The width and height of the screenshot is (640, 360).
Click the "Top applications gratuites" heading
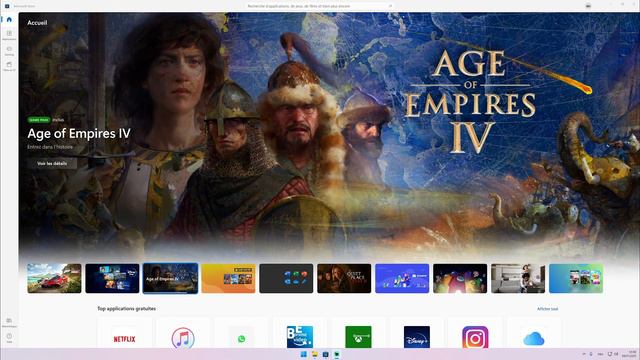126,309
